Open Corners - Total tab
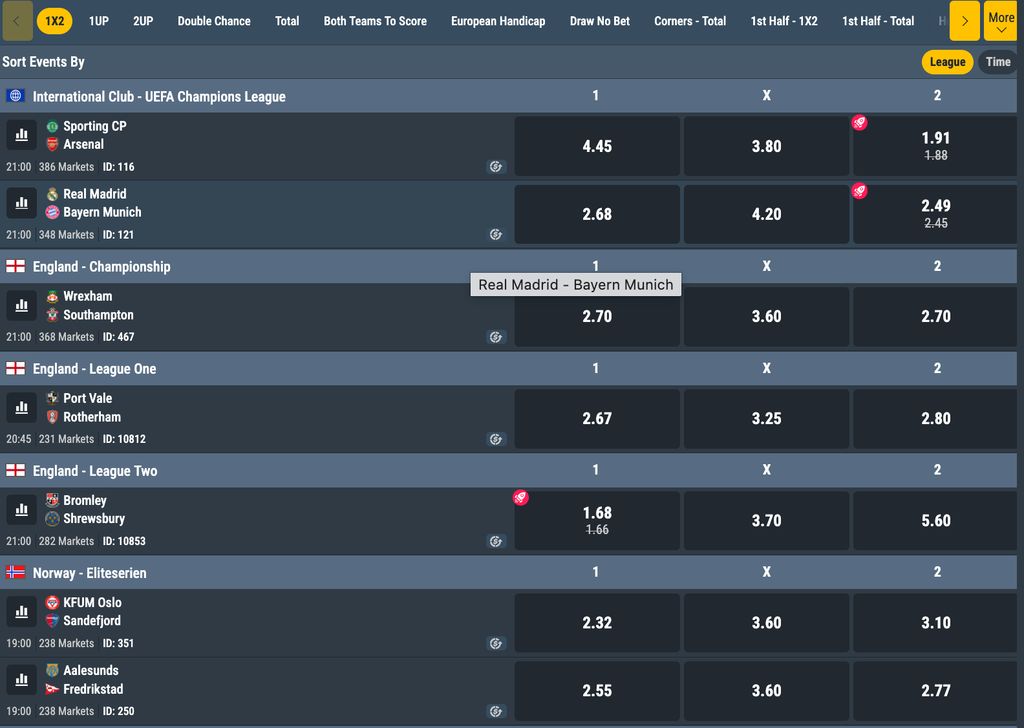The image size is (1024, 728). [x=690, y=21]
